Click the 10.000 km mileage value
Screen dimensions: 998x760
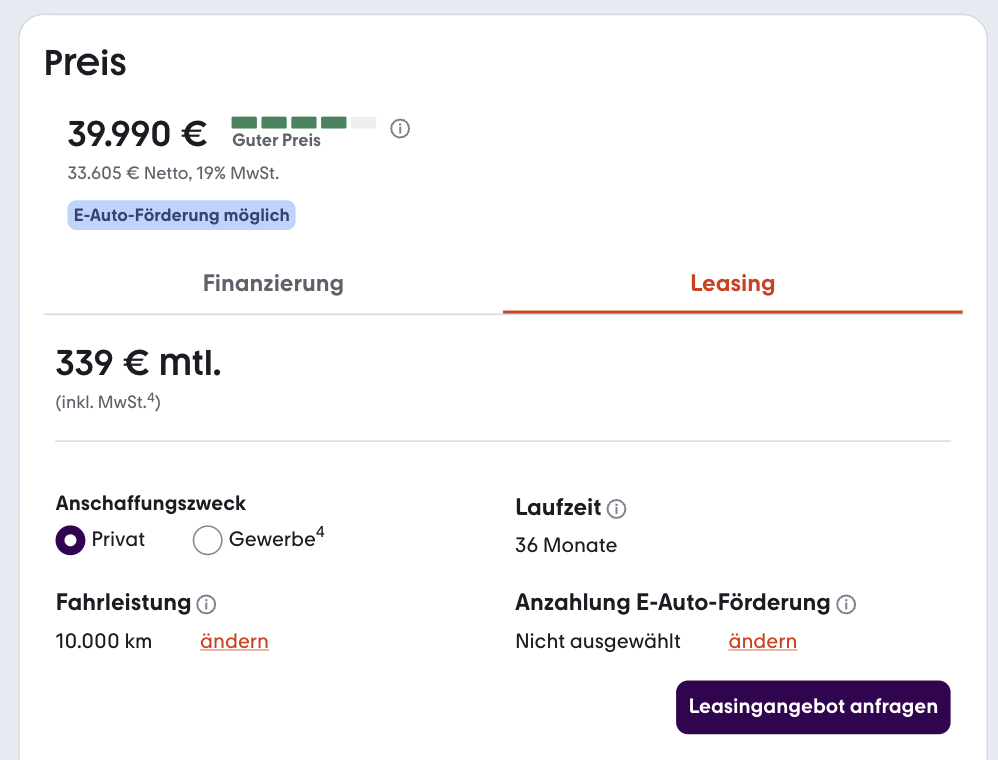click(104, 641)
